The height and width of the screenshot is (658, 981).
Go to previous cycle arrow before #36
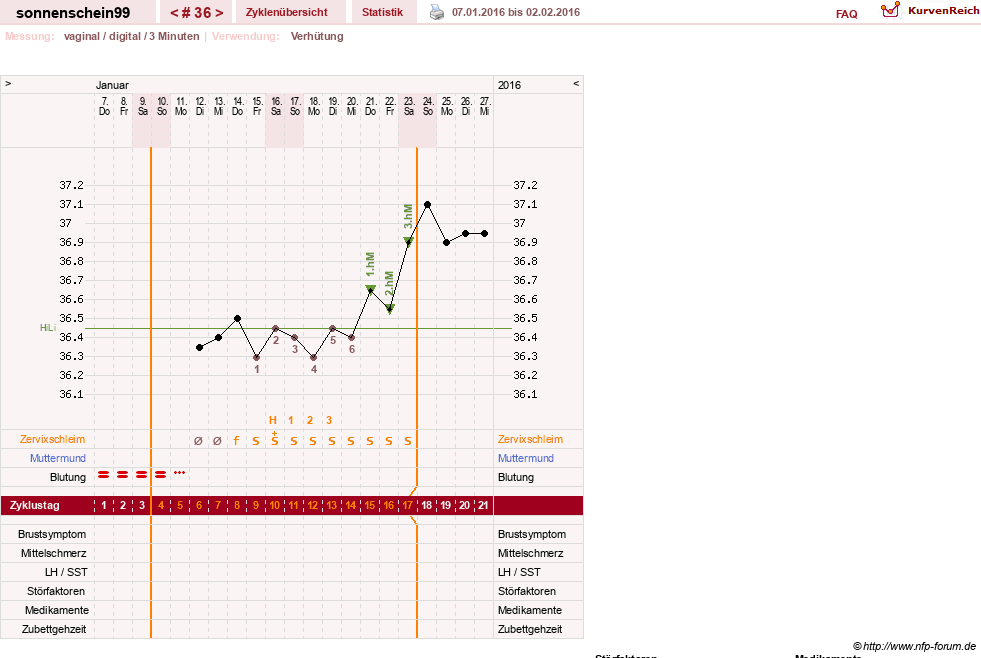(175, 13)
